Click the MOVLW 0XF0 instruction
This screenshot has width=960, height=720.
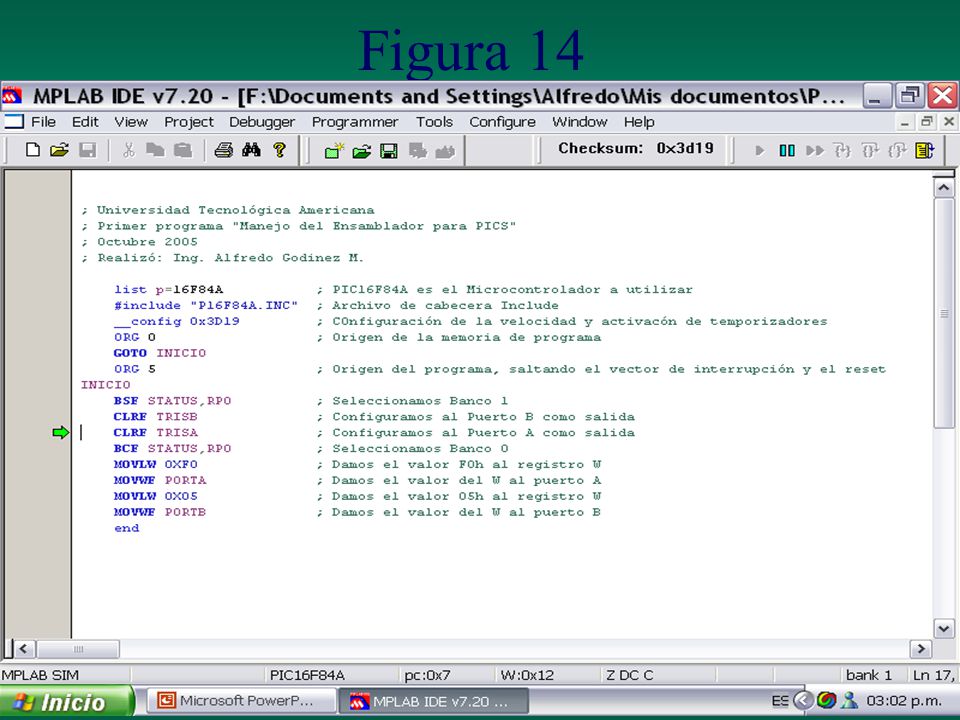tap(156, 465)
